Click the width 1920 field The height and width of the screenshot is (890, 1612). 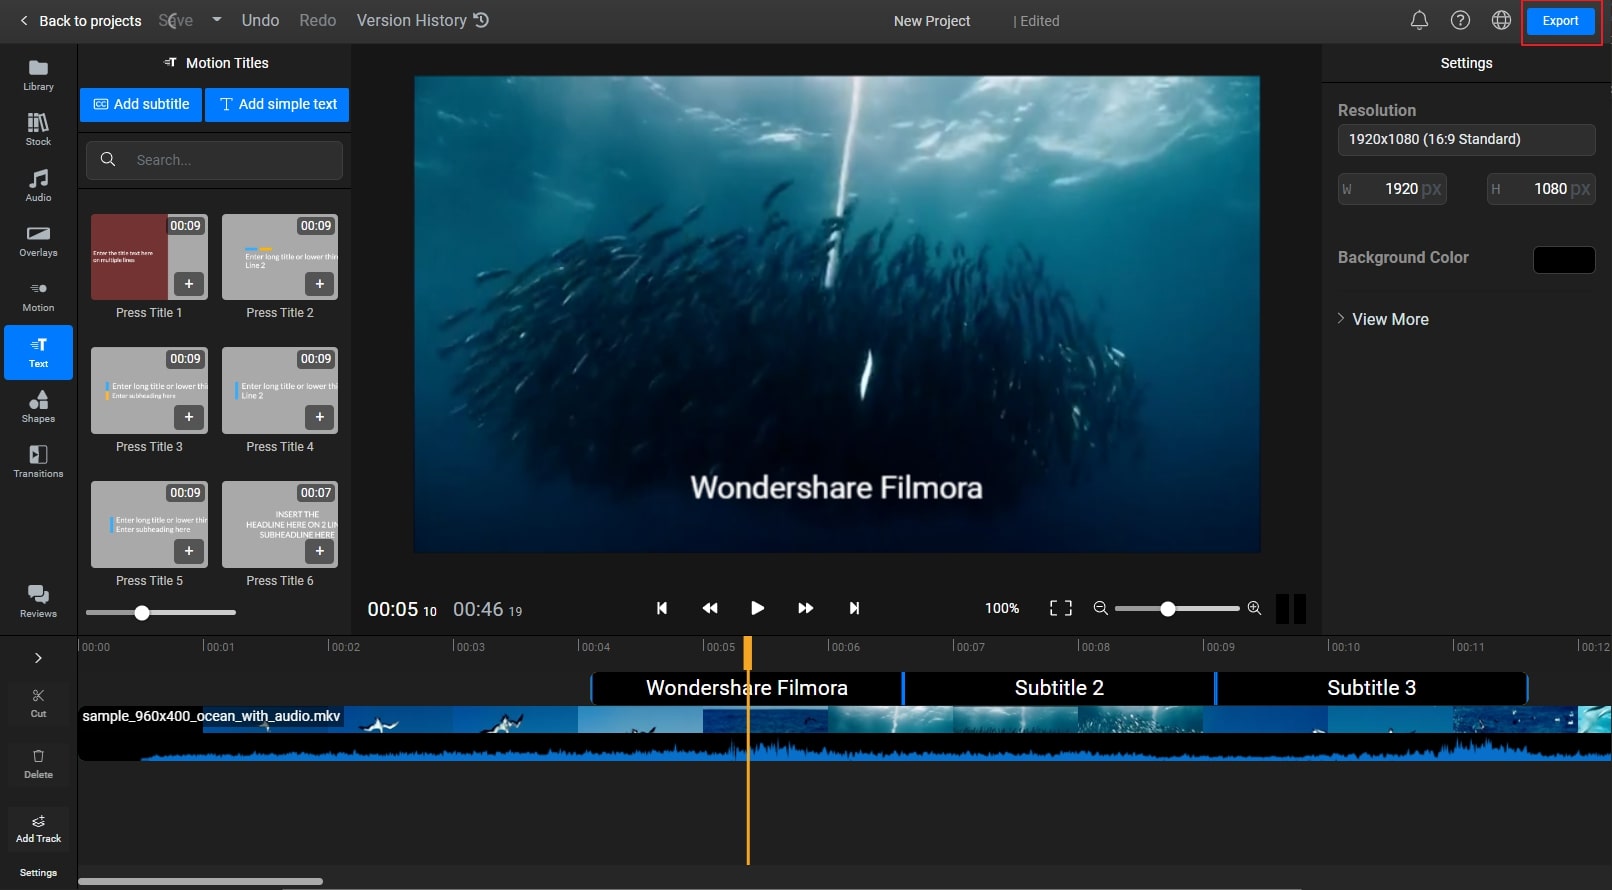(1392, 189)
